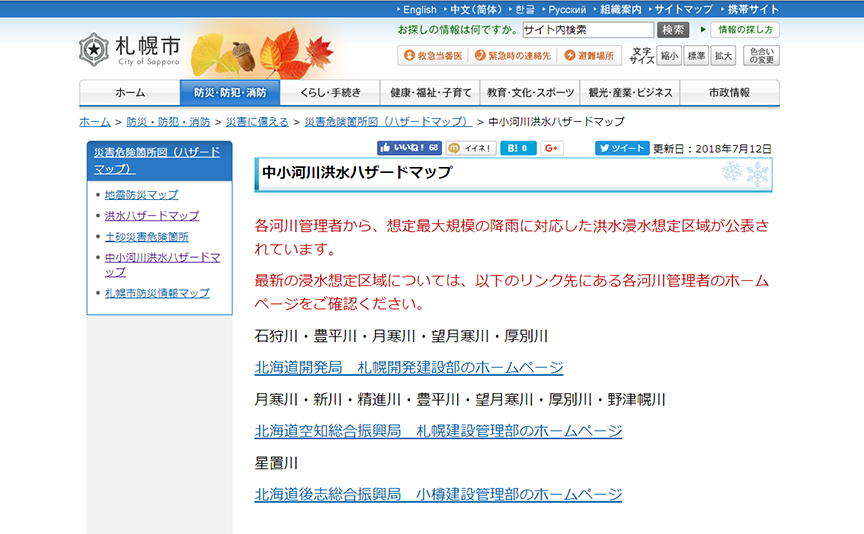Reset text size with 標準 button
This screenshot has height=534, width=864.
[x=696, y=56]
